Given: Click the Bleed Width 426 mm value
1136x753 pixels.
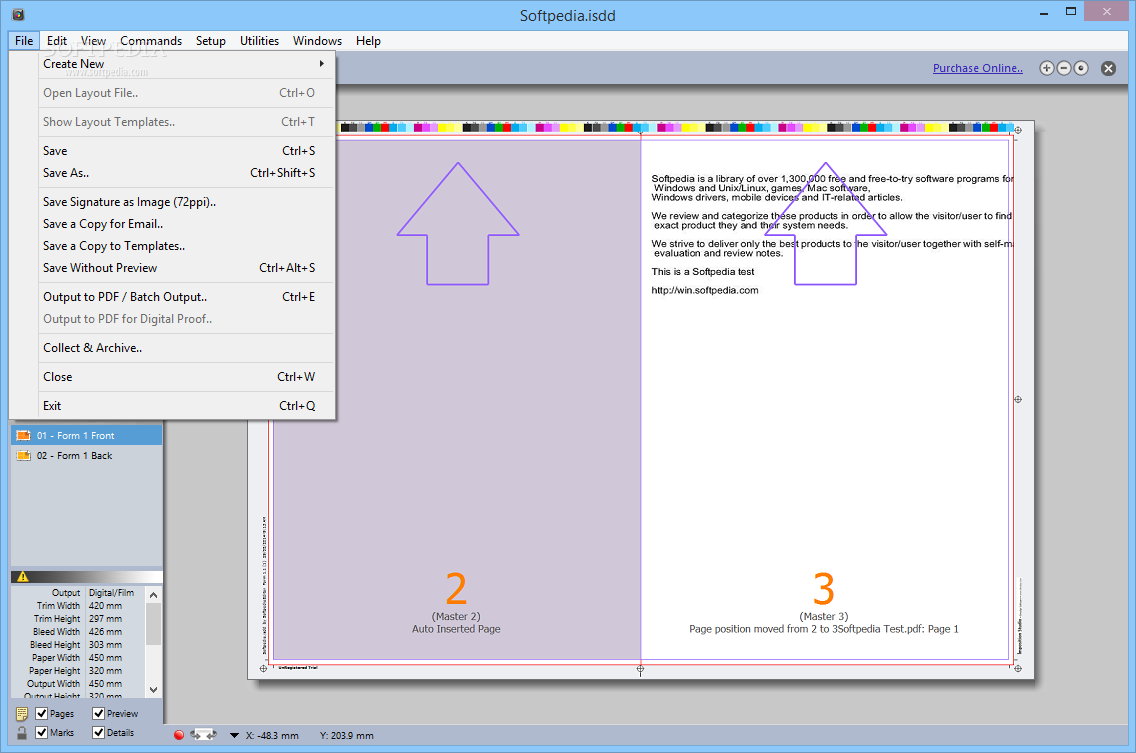Looking at the screenshot, I should 106,632.
